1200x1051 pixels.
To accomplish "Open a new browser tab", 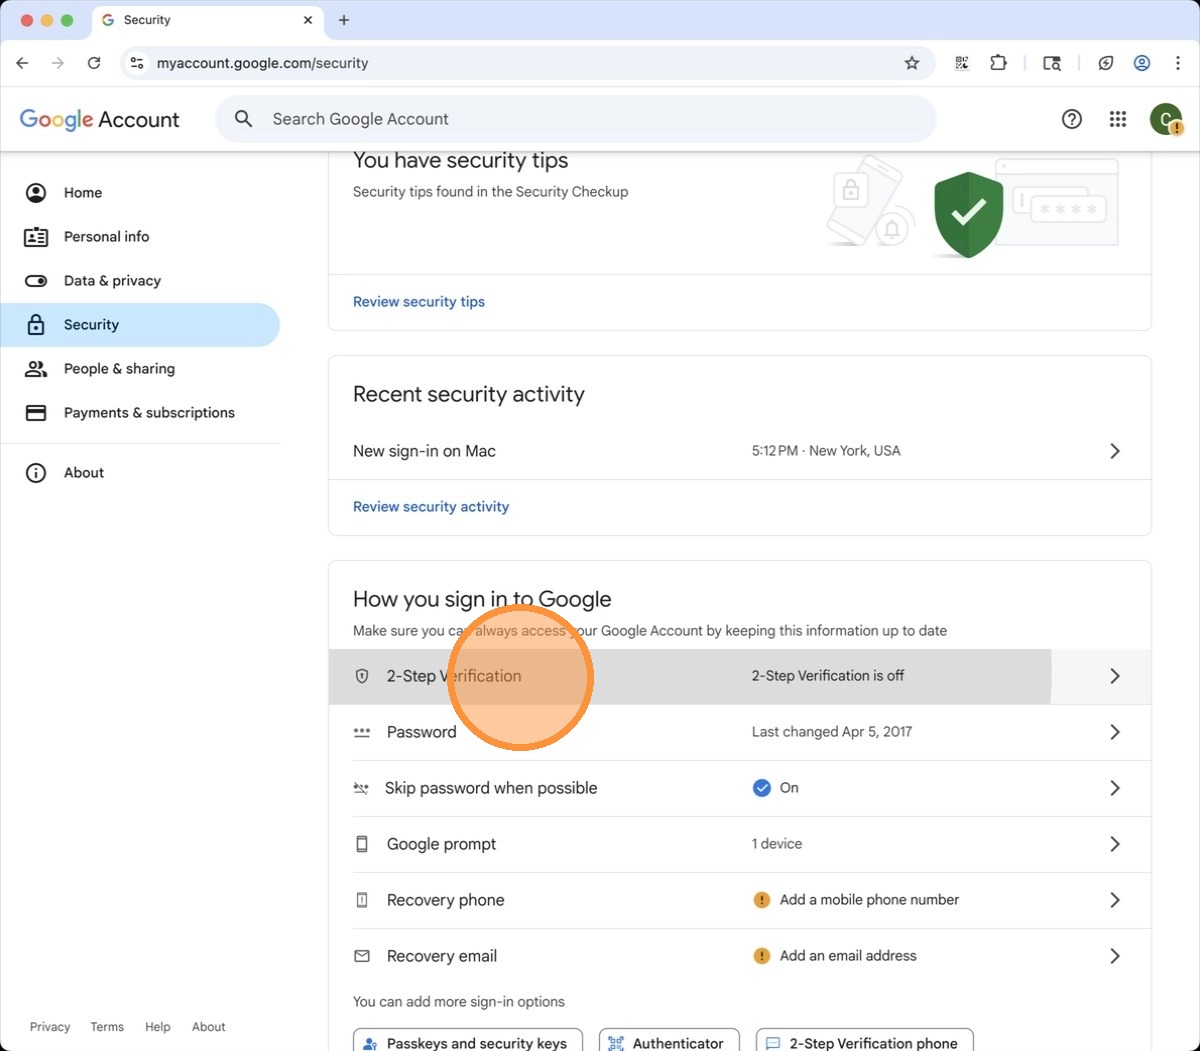I will pyautogui.click(x=344, y=20).
